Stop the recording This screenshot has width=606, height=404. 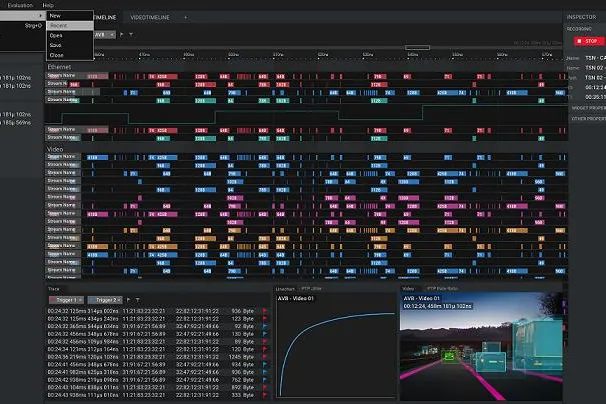click(588, 41)
